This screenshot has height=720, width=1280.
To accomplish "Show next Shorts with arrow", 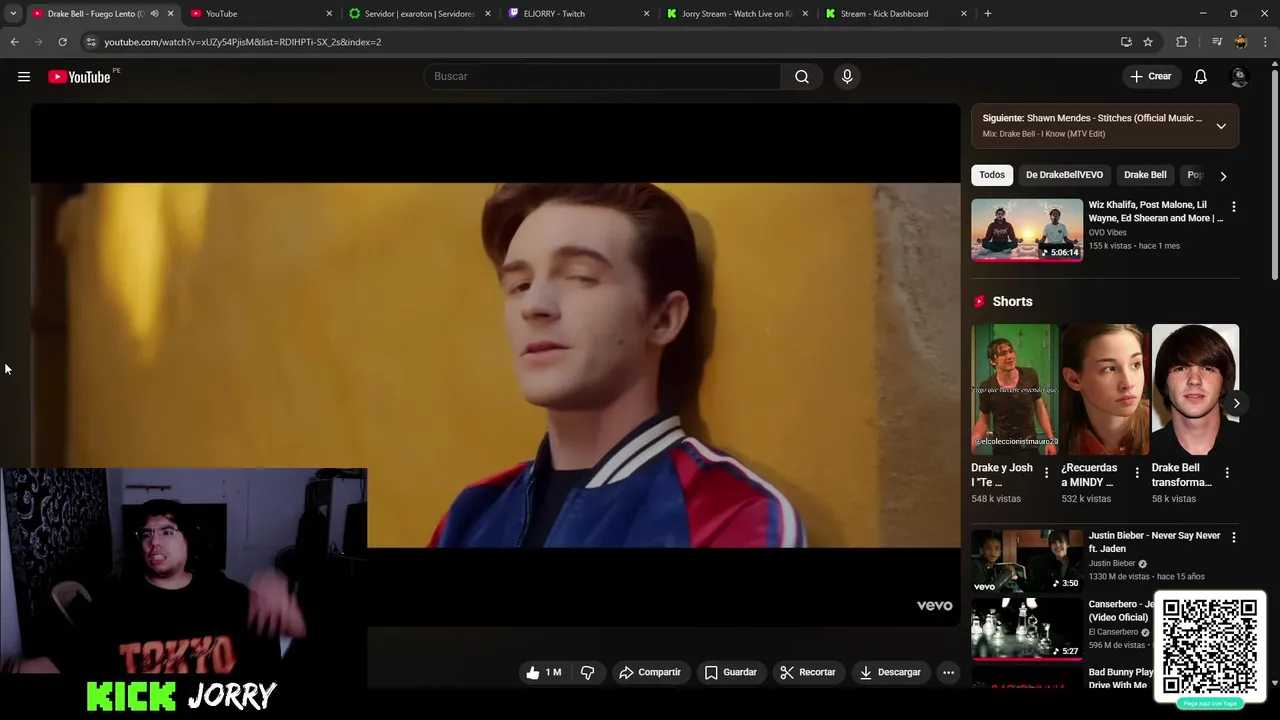I will [1236, 404].
